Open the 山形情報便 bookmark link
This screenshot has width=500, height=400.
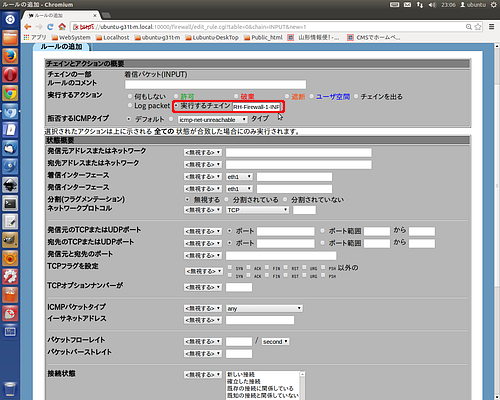tap(314, 37)
